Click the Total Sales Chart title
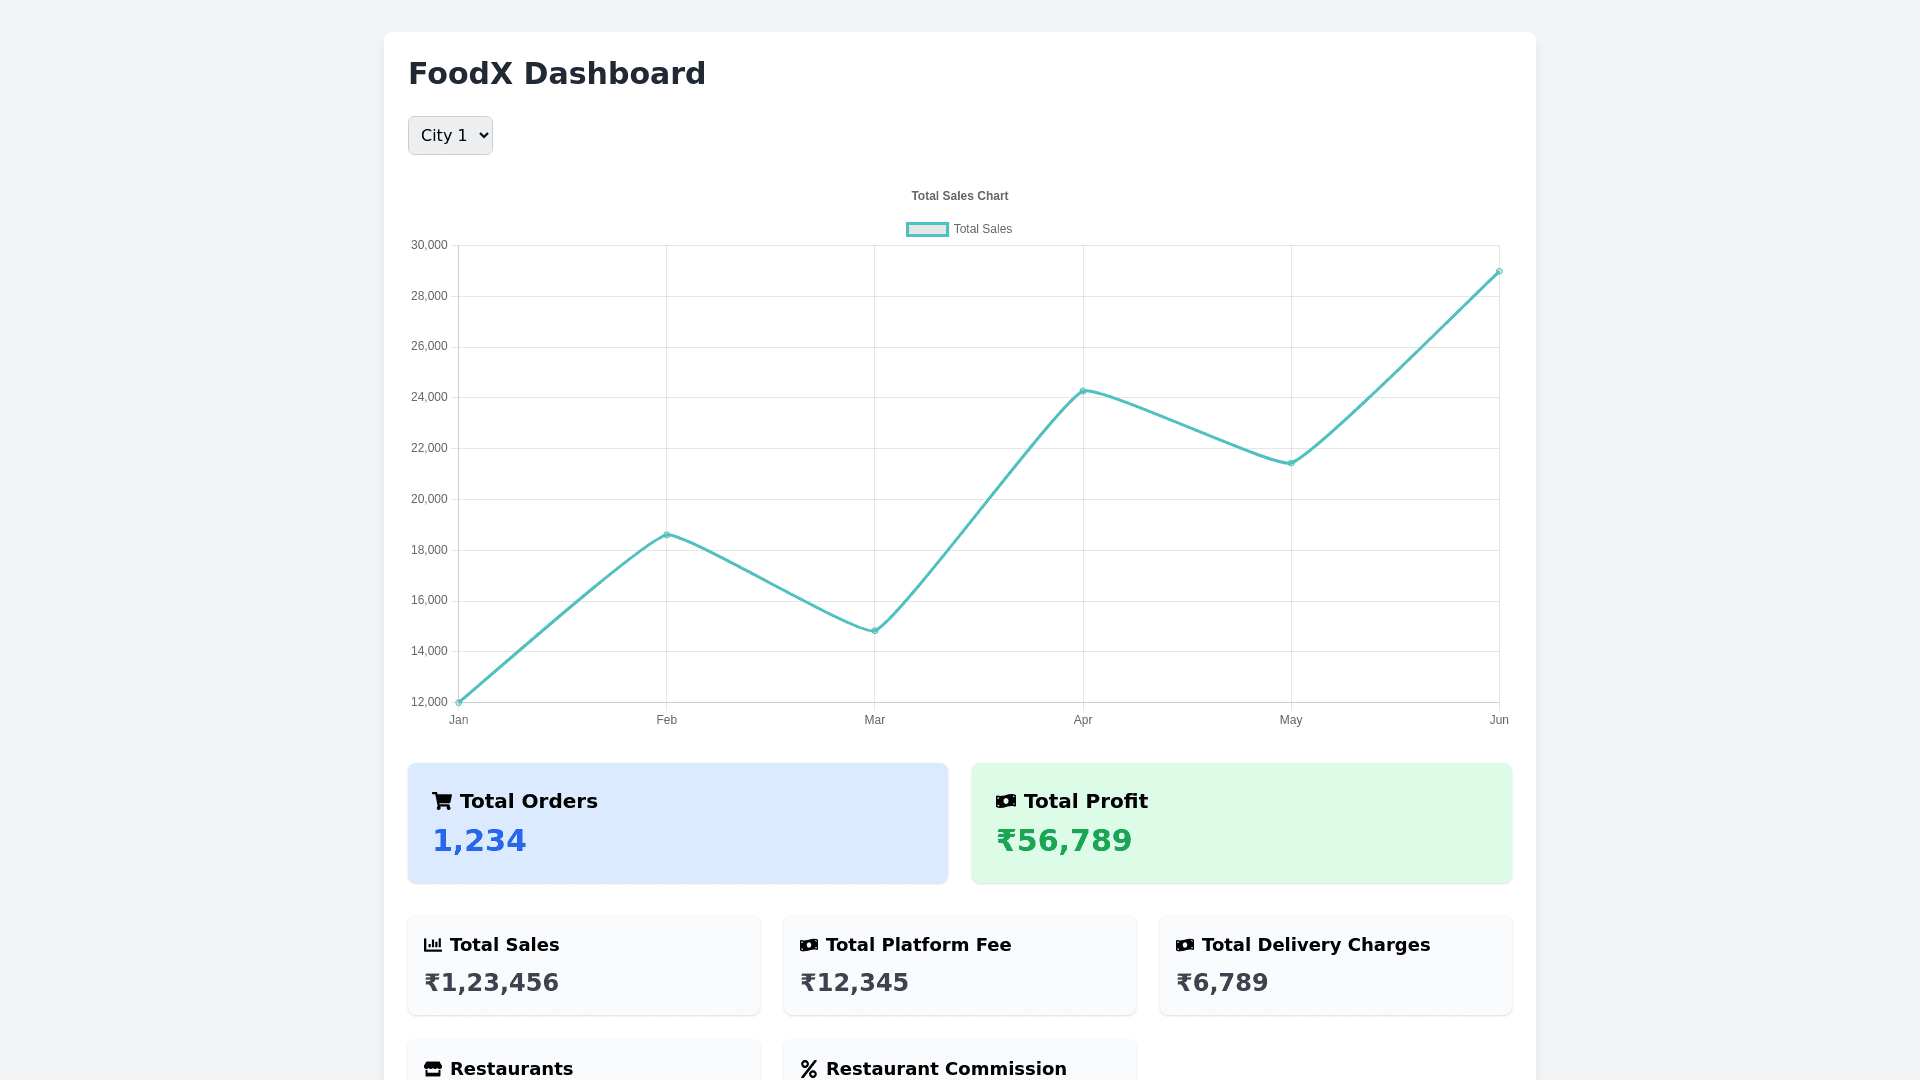Viewport: 1920px width, 1080px height. click(959, 196)
